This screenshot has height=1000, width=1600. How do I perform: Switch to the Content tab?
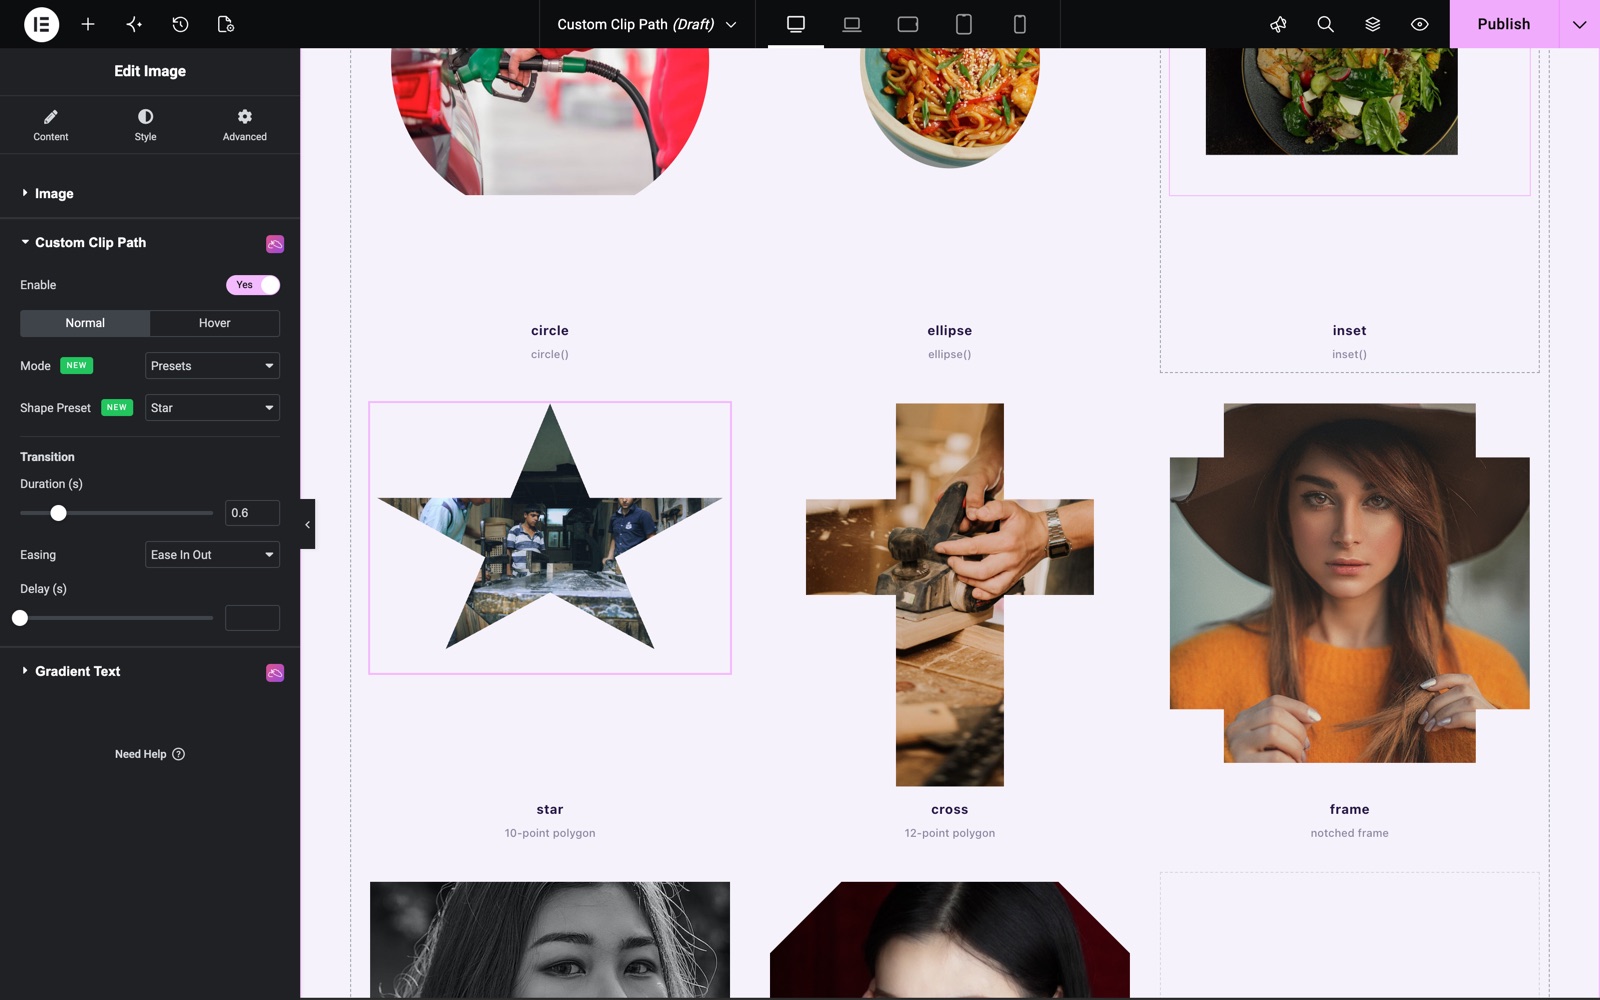pos(51,125)
